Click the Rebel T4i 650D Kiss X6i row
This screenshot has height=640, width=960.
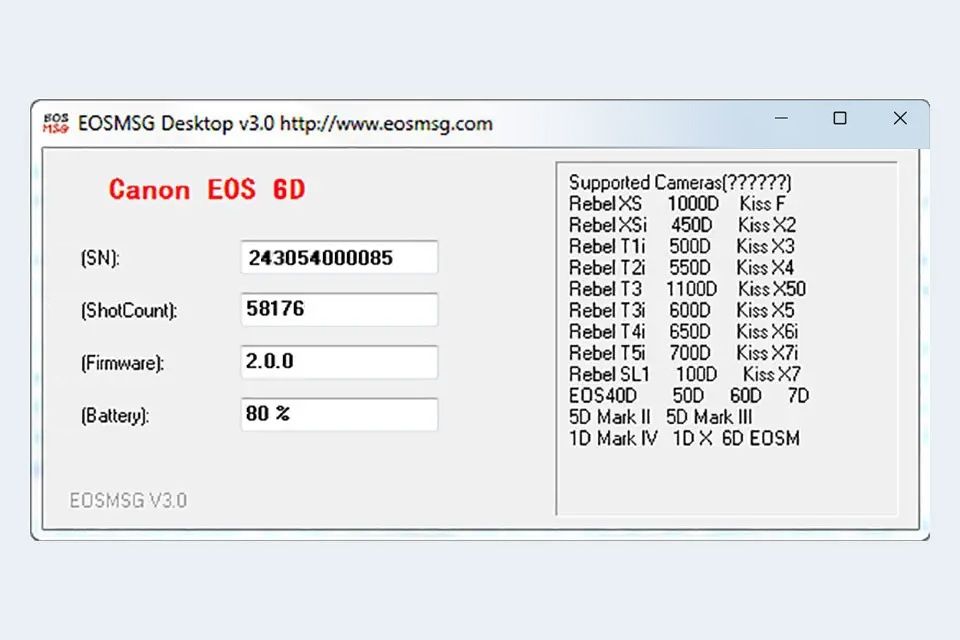[683, 331]
